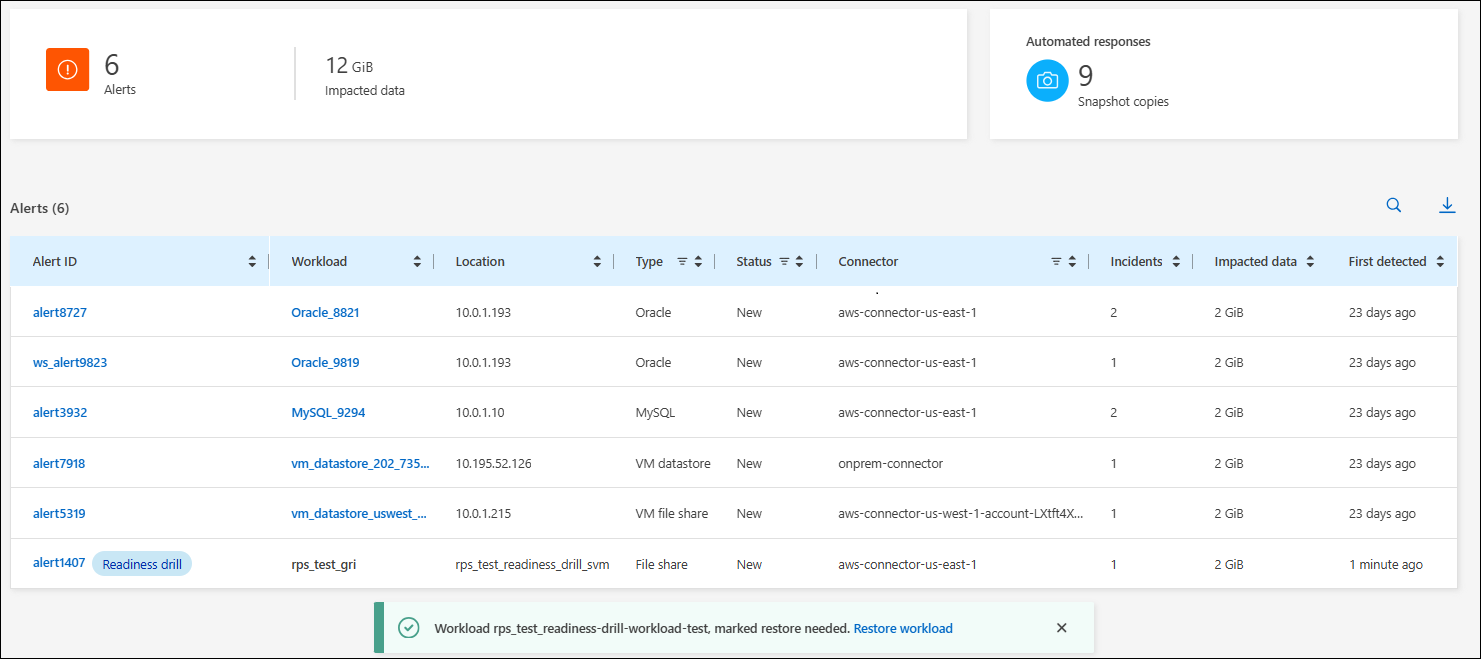Open the MySQL_9294 workload link
The width and height of the screenshot is (1481, 659).
tap(328, 413)
